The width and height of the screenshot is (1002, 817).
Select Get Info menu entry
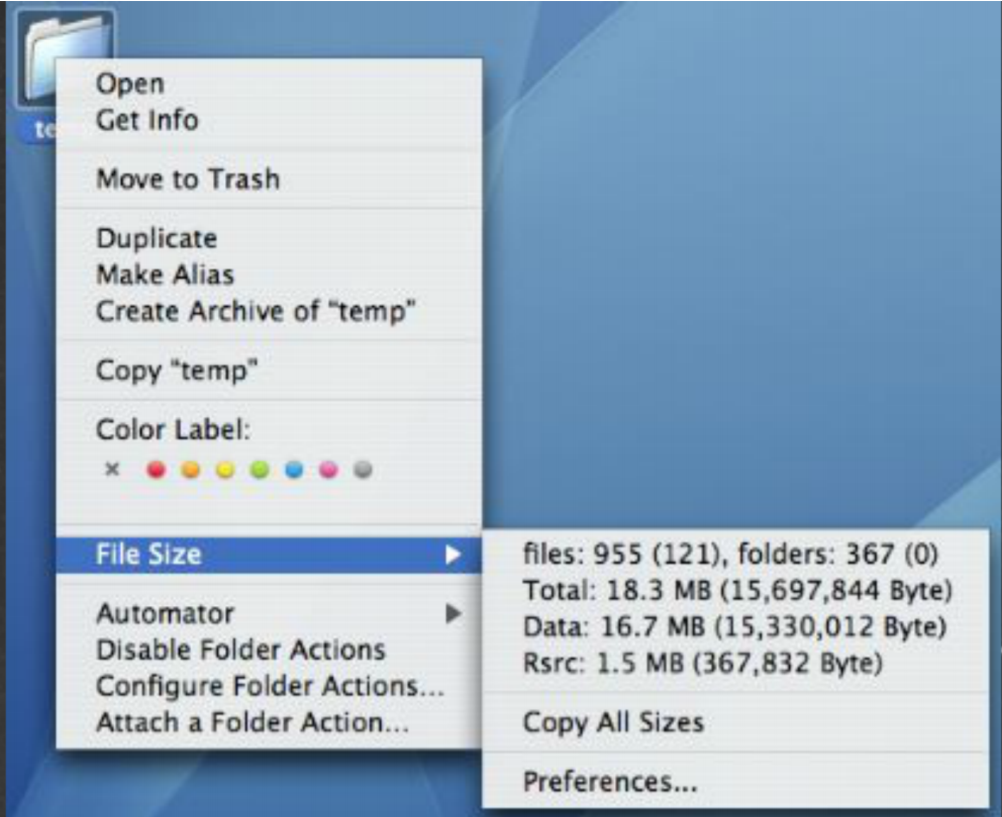[x=147, y=120]
